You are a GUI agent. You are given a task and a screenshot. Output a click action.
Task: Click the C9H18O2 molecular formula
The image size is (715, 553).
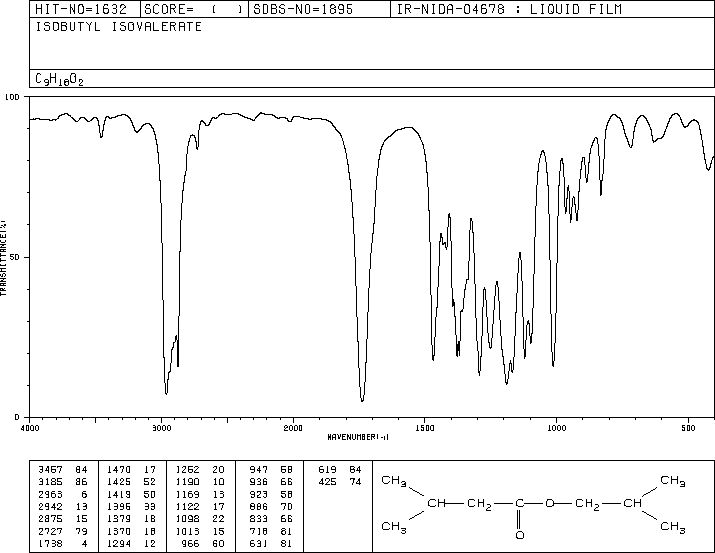(x=59, y=79)
